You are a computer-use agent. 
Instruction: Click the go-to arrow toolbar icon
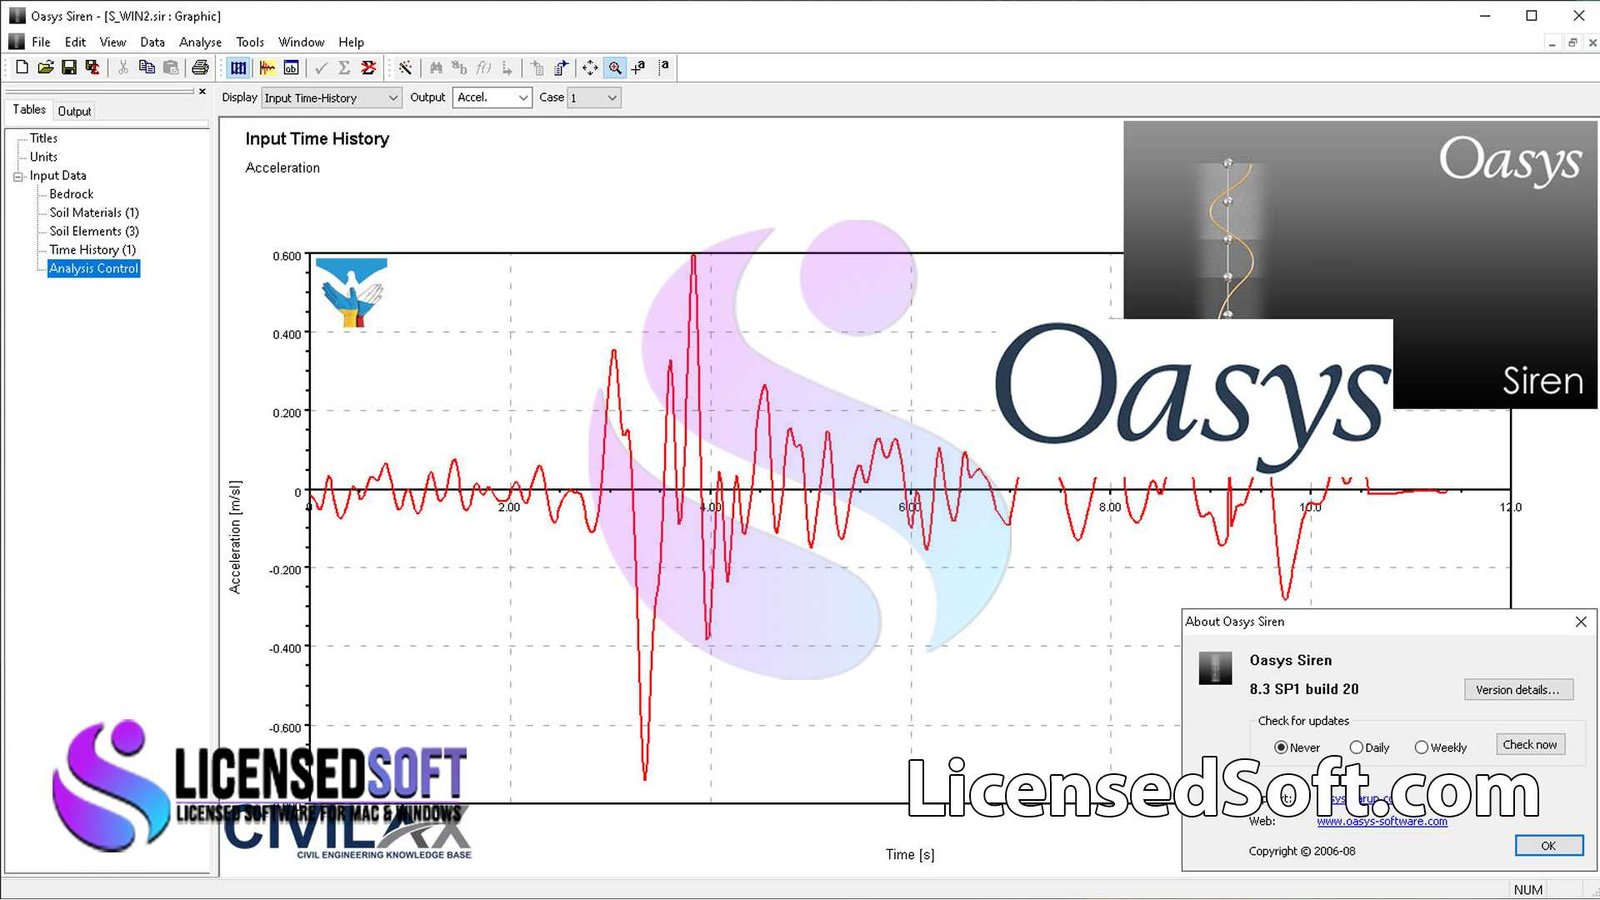click(507, 67)
